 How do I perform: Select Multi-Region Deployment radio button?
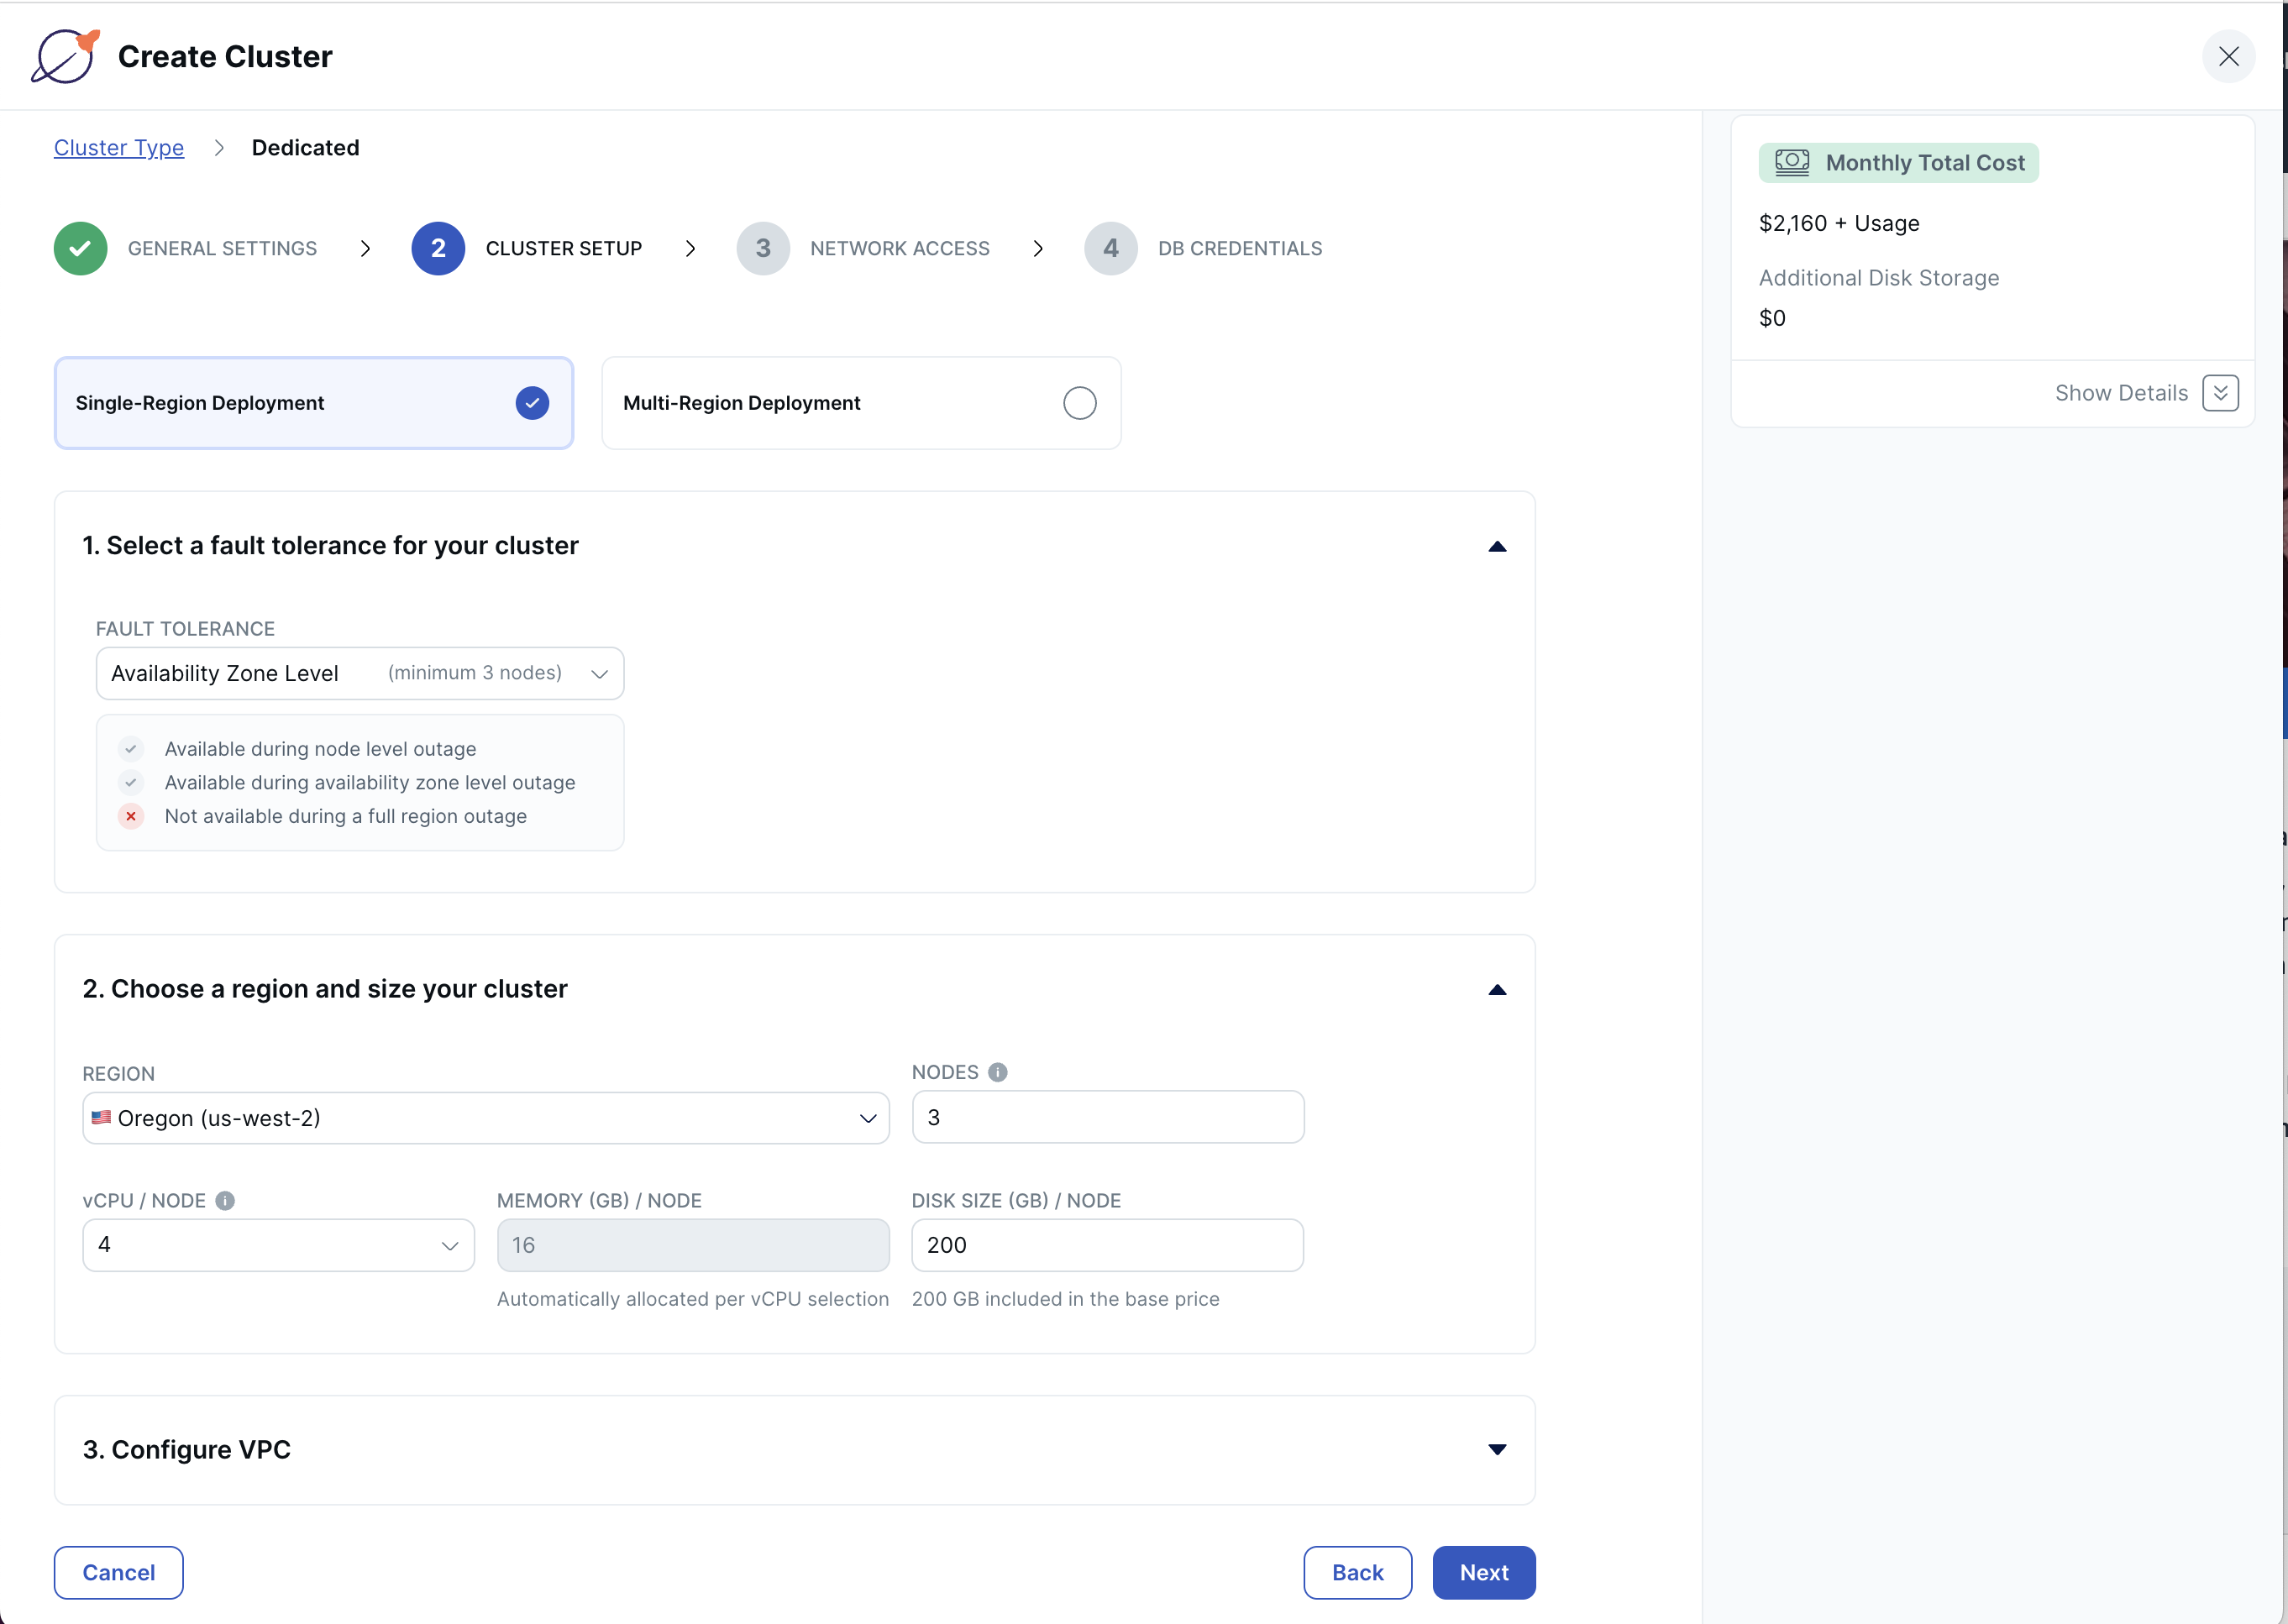pyautogui.click(x=1079, y=403)
